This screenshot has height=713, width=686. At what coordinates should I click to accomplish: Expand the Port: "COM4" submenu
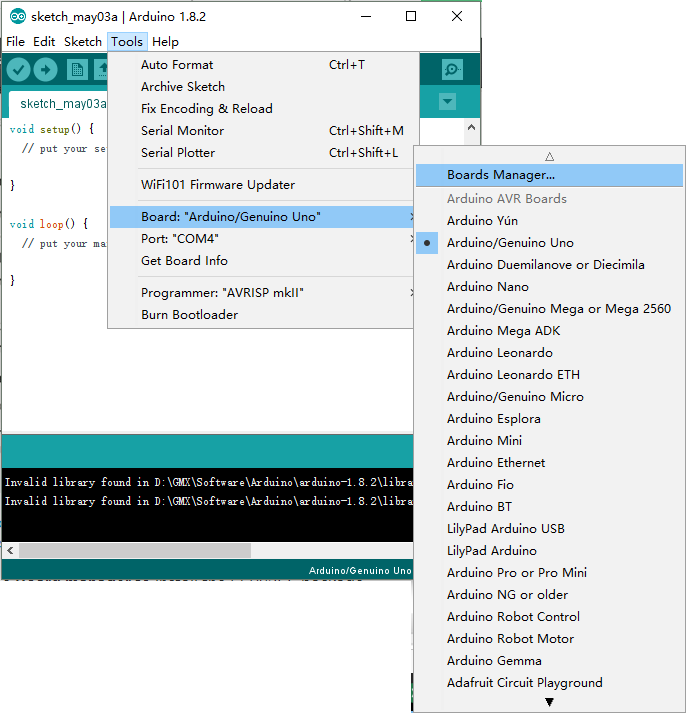261,239
